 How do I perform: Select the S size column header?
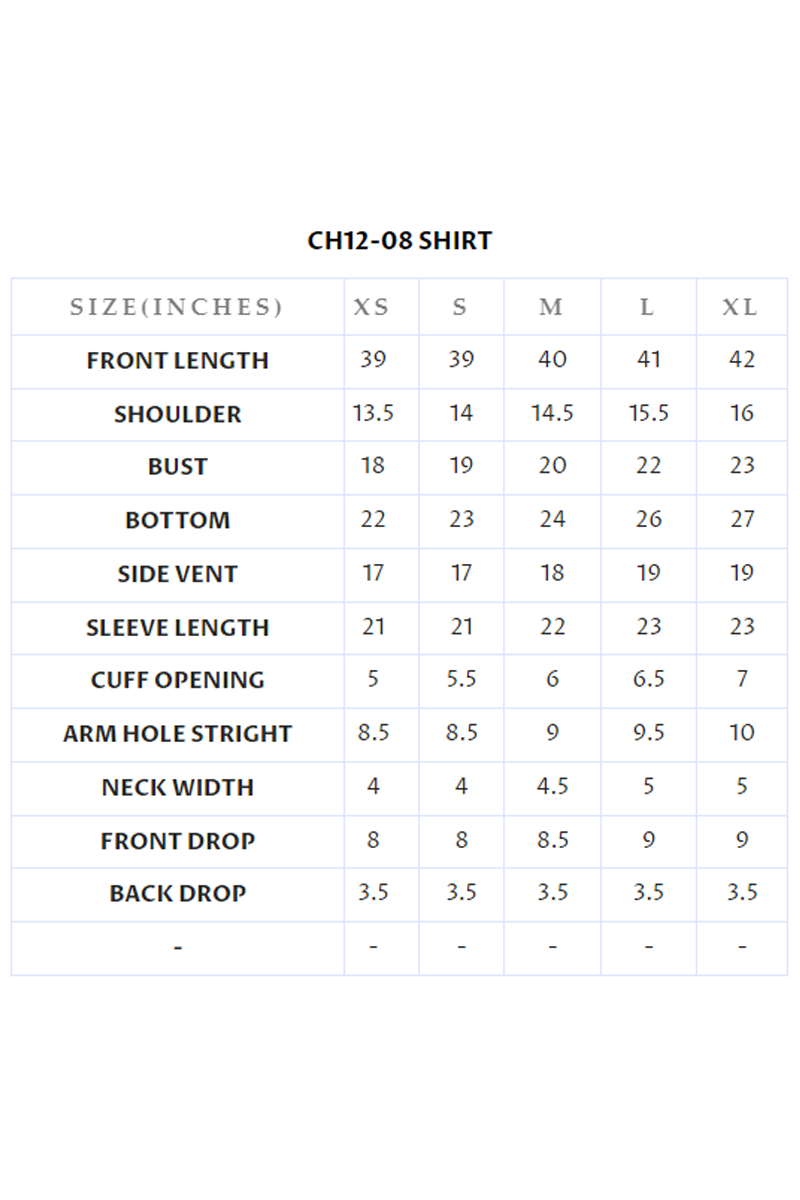click(x=460, y=307)
